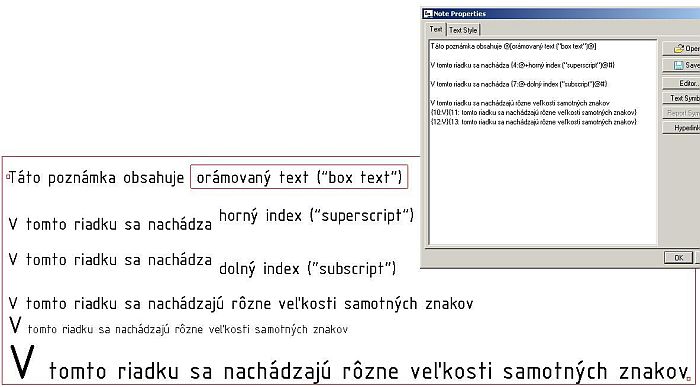
Task: Click in the note text editing area
Action: 543,142
